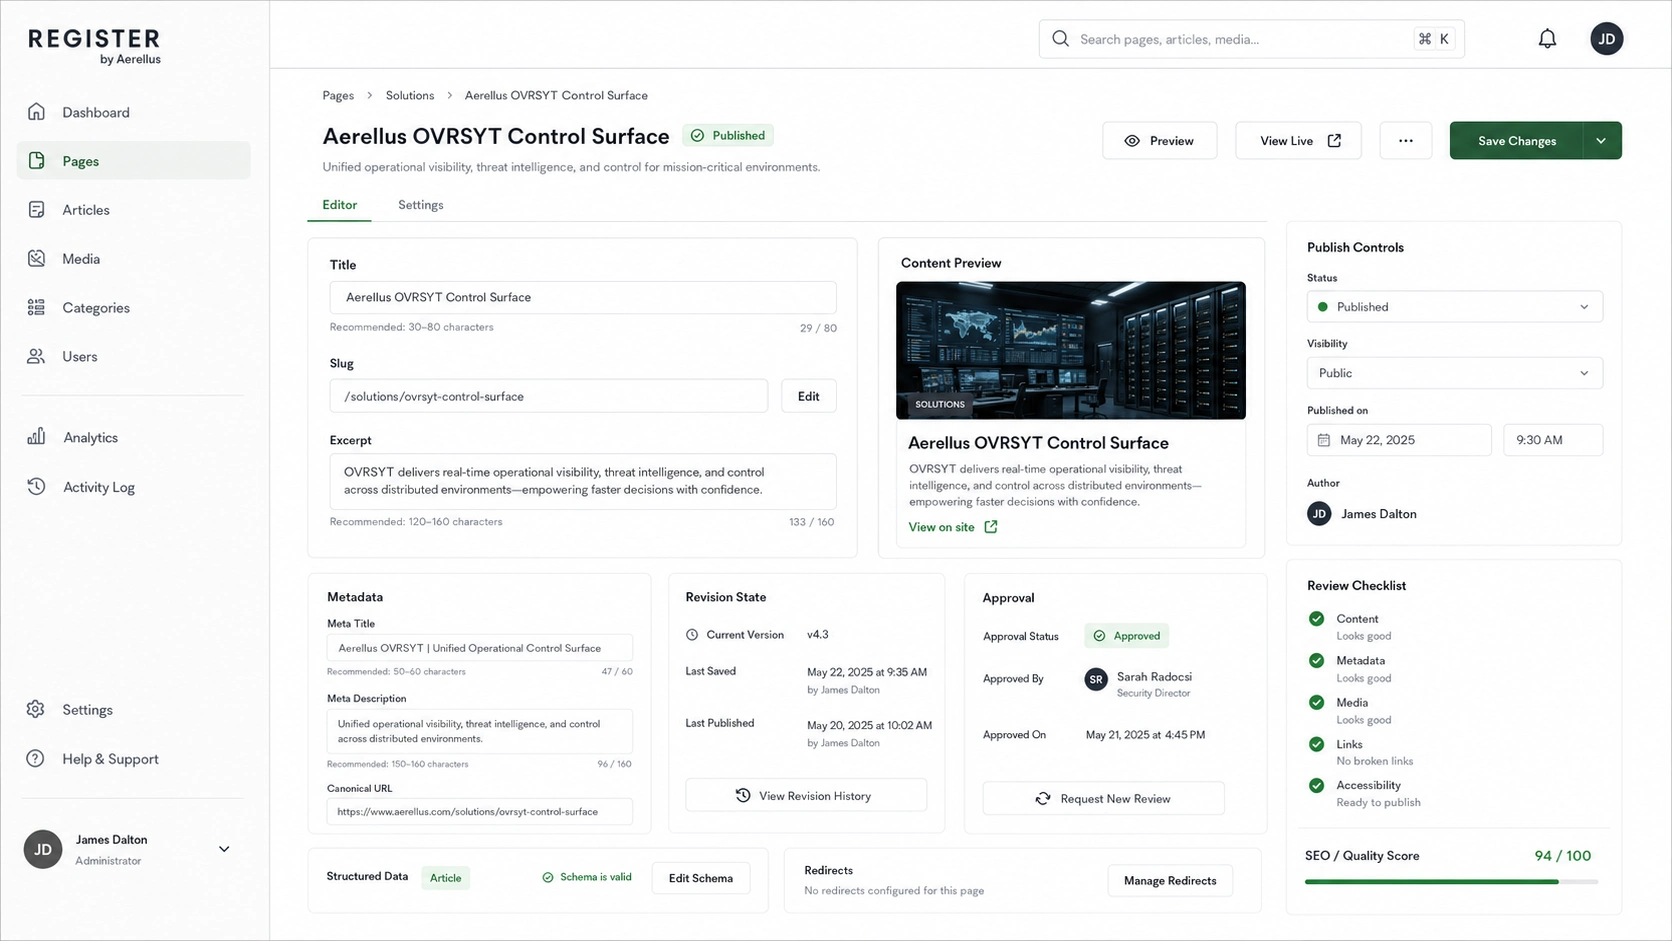Toggle the Accessibility checklist checkmark
The image size is (1672, 941).
pyautogui.click(x=1317, y=786)
